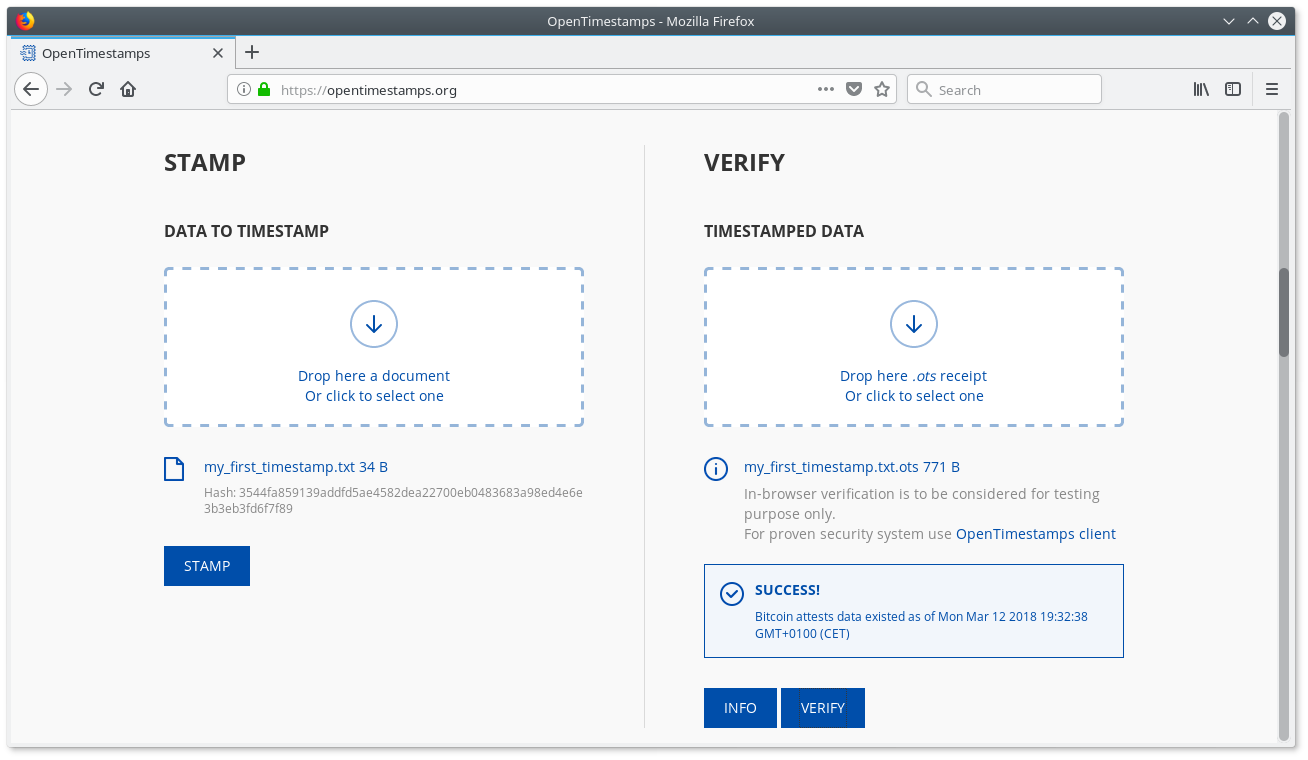Click 'Or click to select one' under Stamp
1308x760 pixels.
pyautogui.click(x=374, y=396)
